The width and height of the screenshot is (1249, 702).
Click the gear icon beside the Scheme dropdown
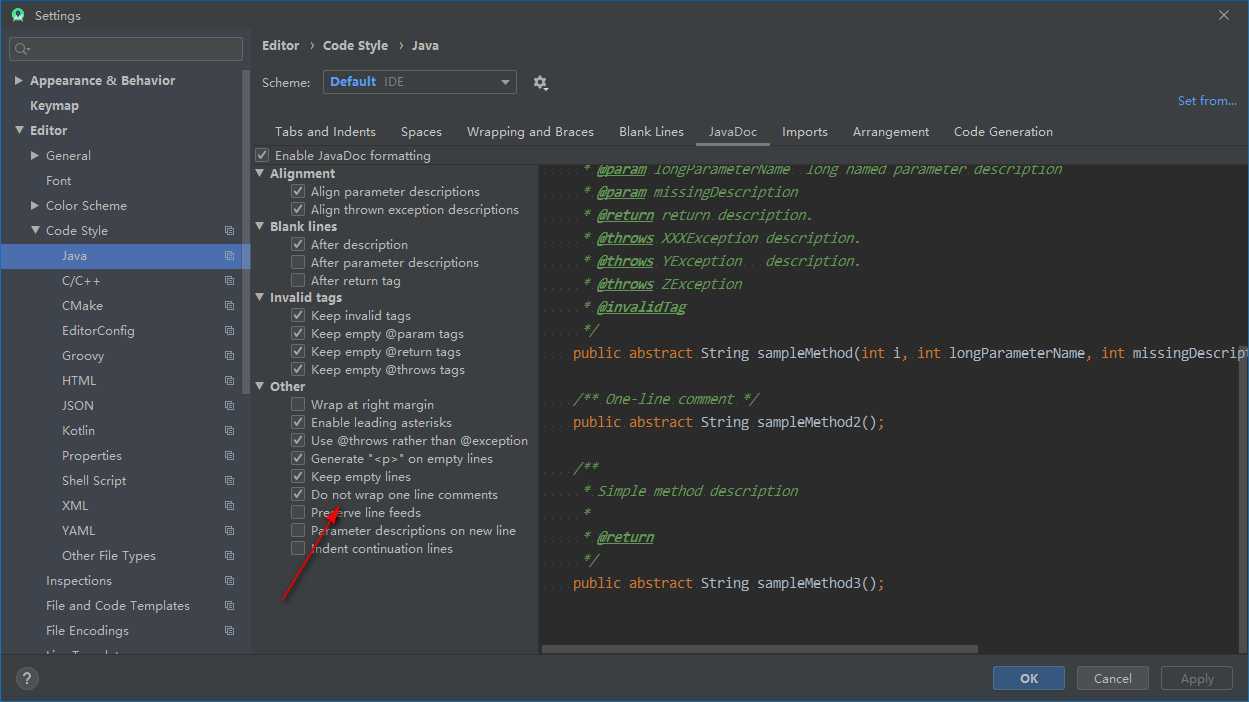tap(541, 83)
